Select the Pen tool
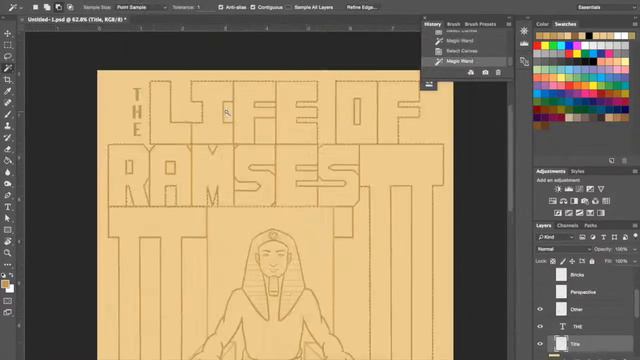 tap(7, 195)
